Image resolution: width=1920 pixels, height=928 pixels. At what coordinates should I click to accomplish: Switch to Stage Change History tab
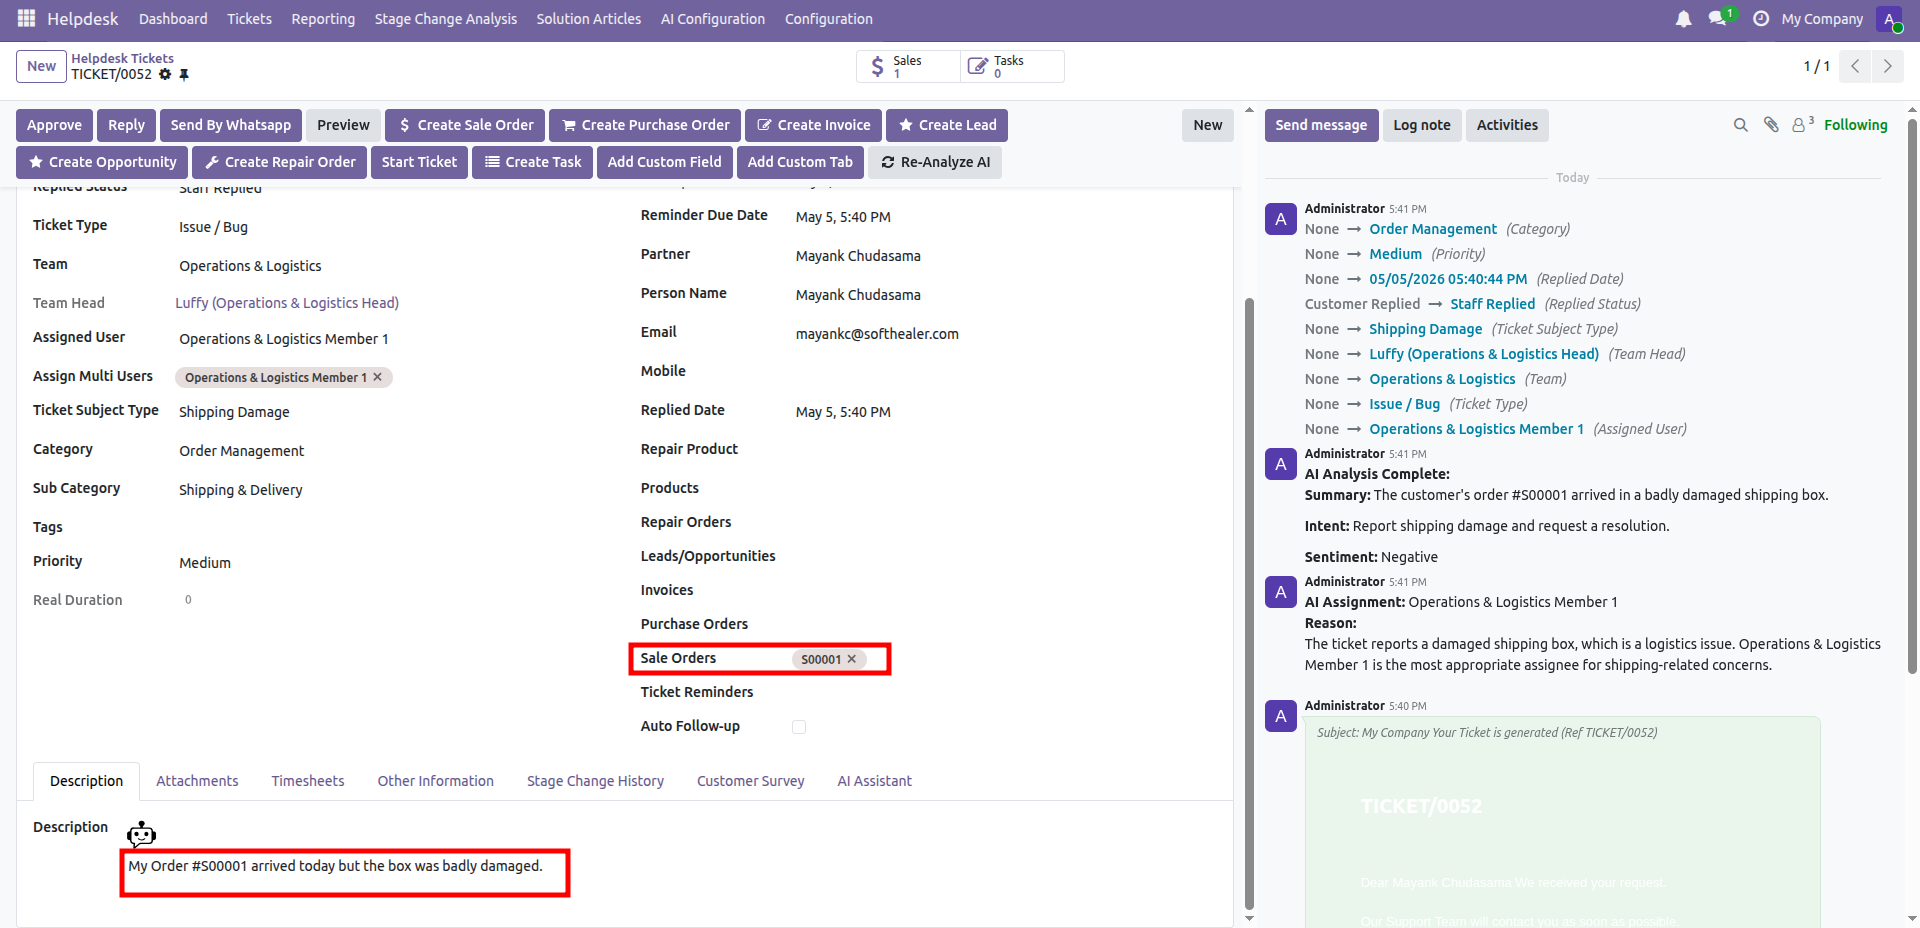coord(595,781)
